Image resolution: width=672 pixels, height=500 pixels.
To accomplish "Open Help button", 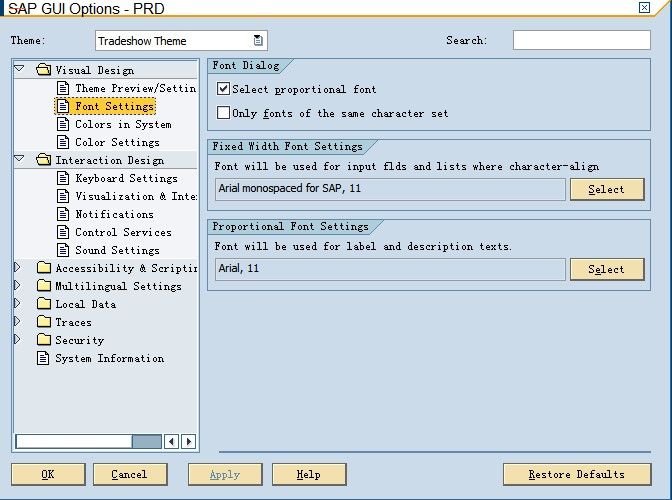I will (309, 474).
